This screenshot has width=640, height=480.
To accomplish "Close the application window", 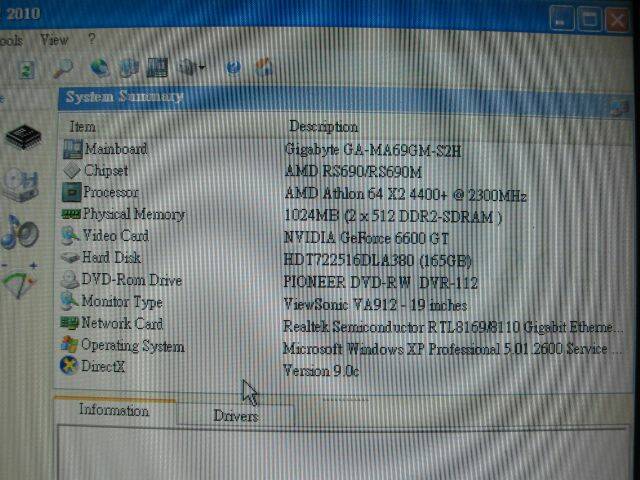I will tap(617, 18).
